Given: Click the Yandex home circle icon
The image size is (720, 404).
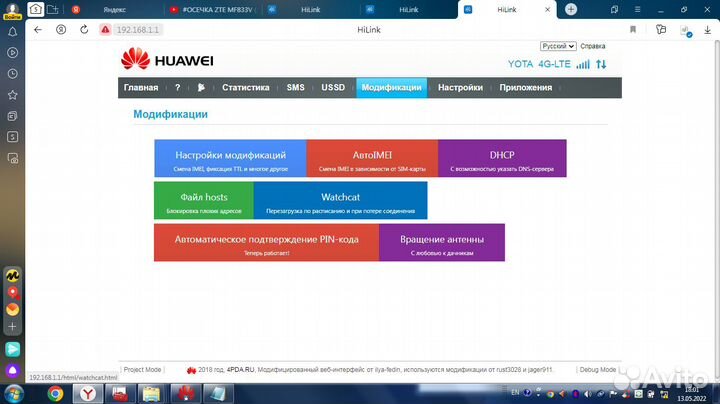Looking at the screenshot, I should coord(61,30).
